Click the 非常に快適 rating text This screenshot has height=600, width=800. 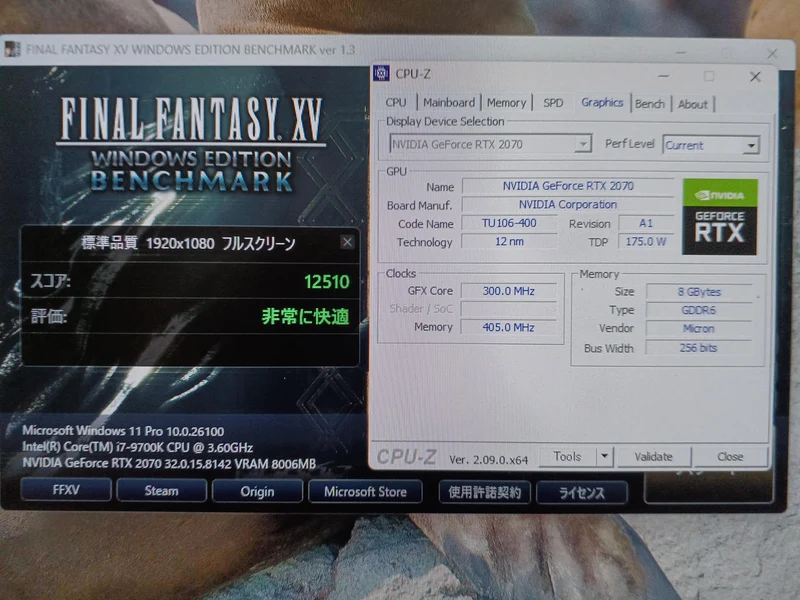point(306,317)
